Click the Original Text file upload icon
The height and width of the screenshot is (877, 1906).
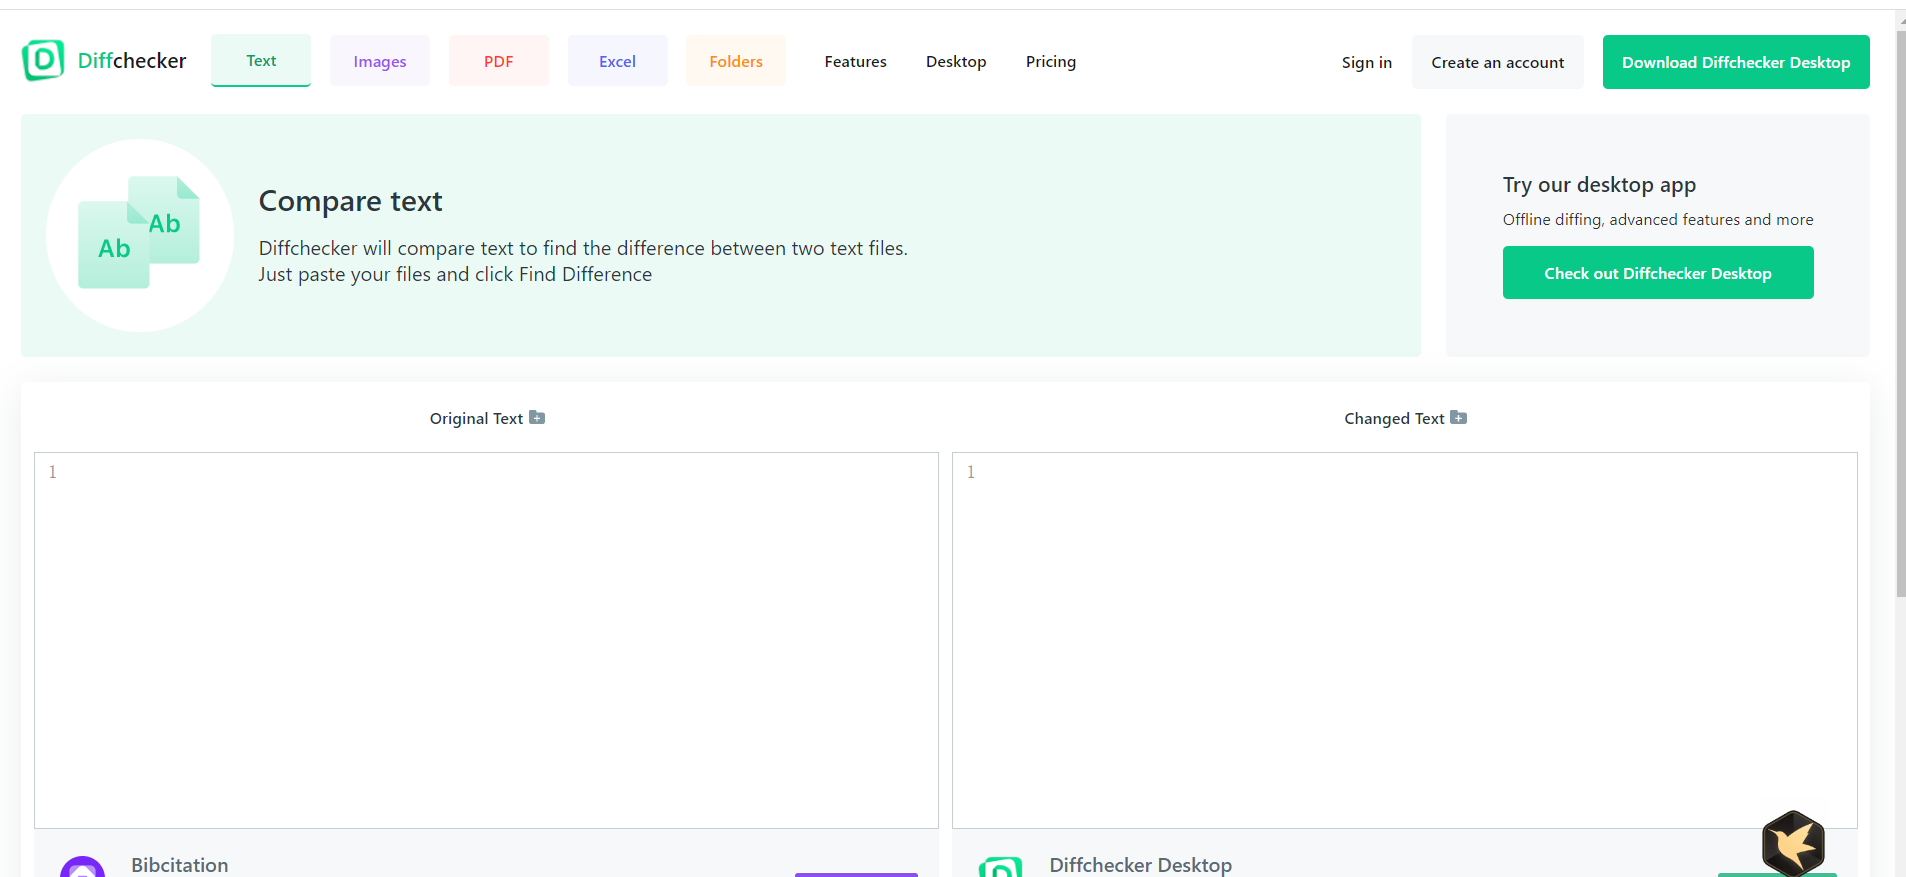537,418
